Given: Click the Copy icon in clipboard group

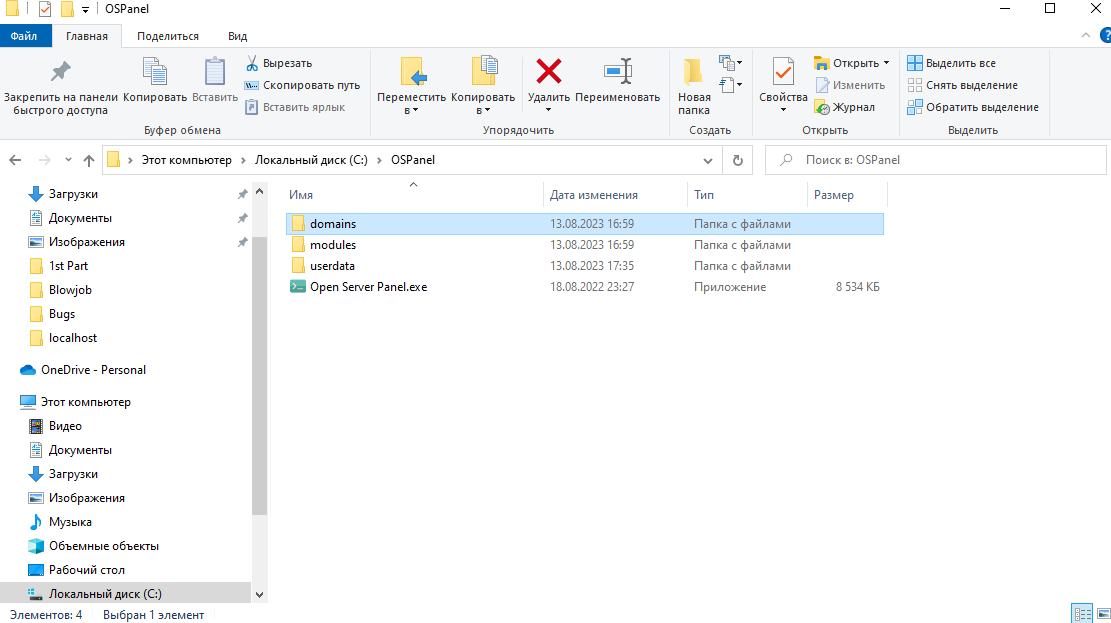Looking at the screenshot, I should tap(155, 72).
